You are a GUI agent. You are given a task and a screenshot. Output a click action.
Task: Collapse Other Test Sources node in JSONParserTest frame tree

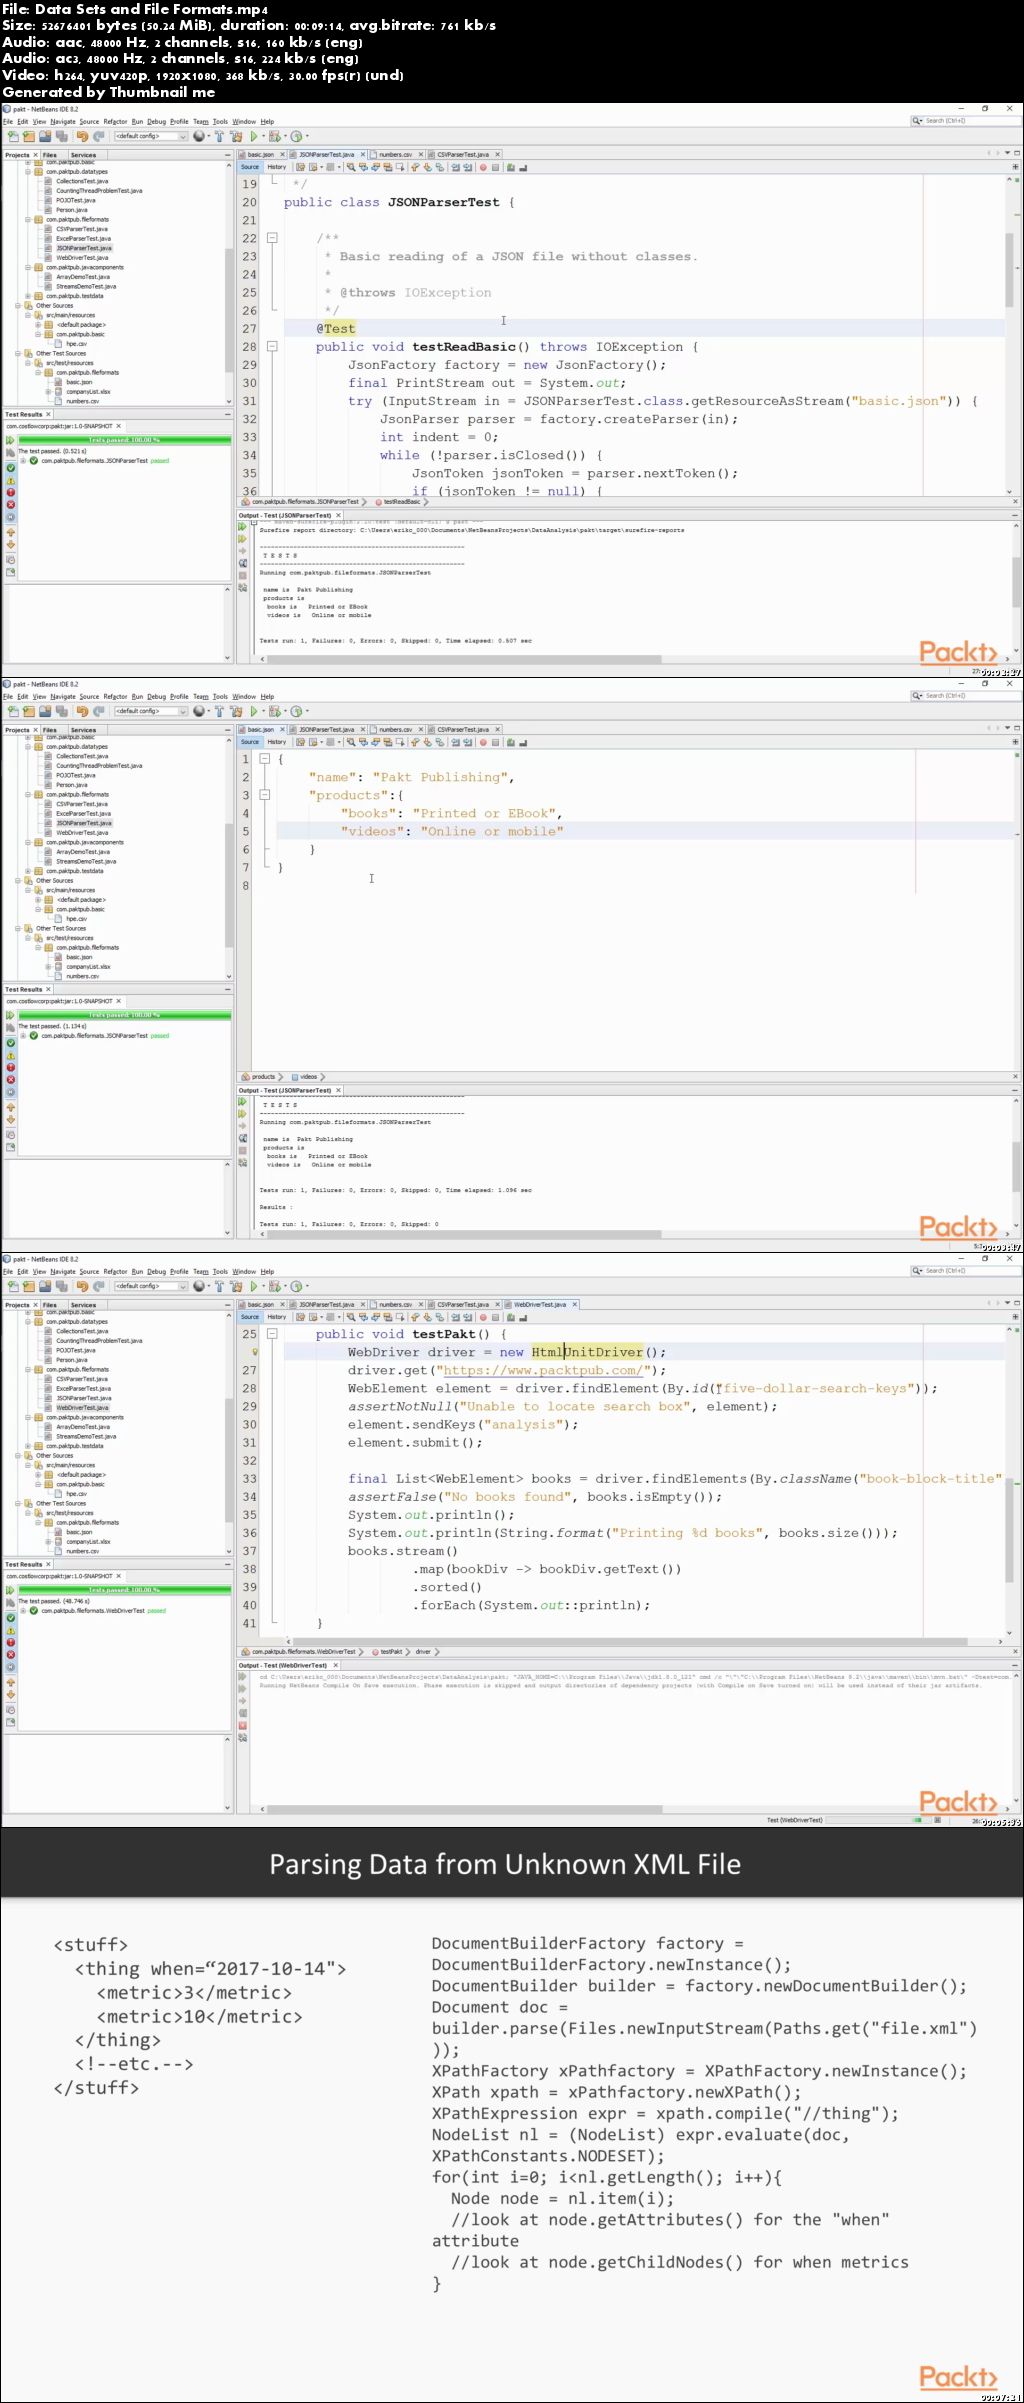[17, 353]
